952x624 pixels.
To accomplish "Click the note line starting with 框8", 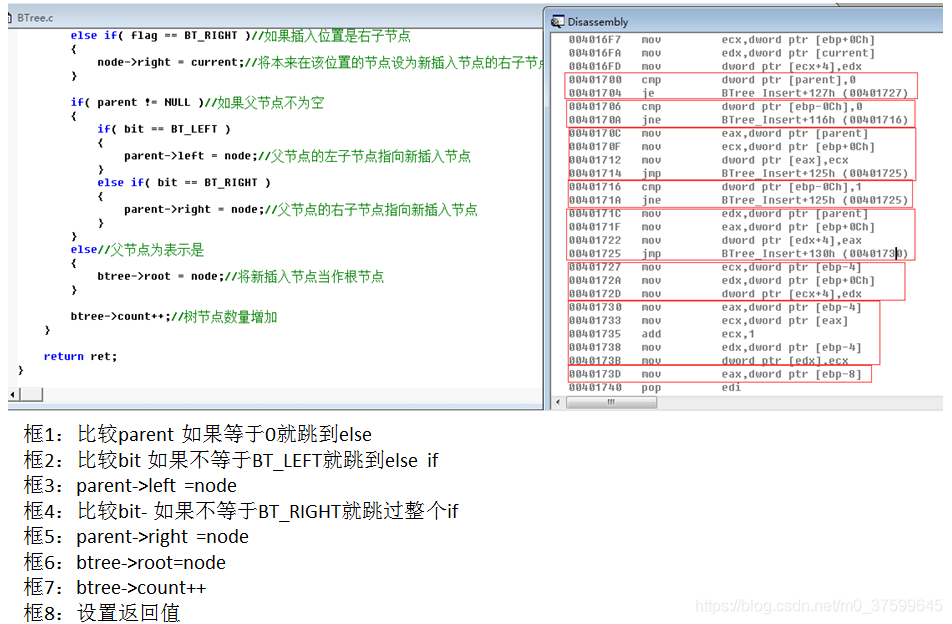I will click(102, 612).
